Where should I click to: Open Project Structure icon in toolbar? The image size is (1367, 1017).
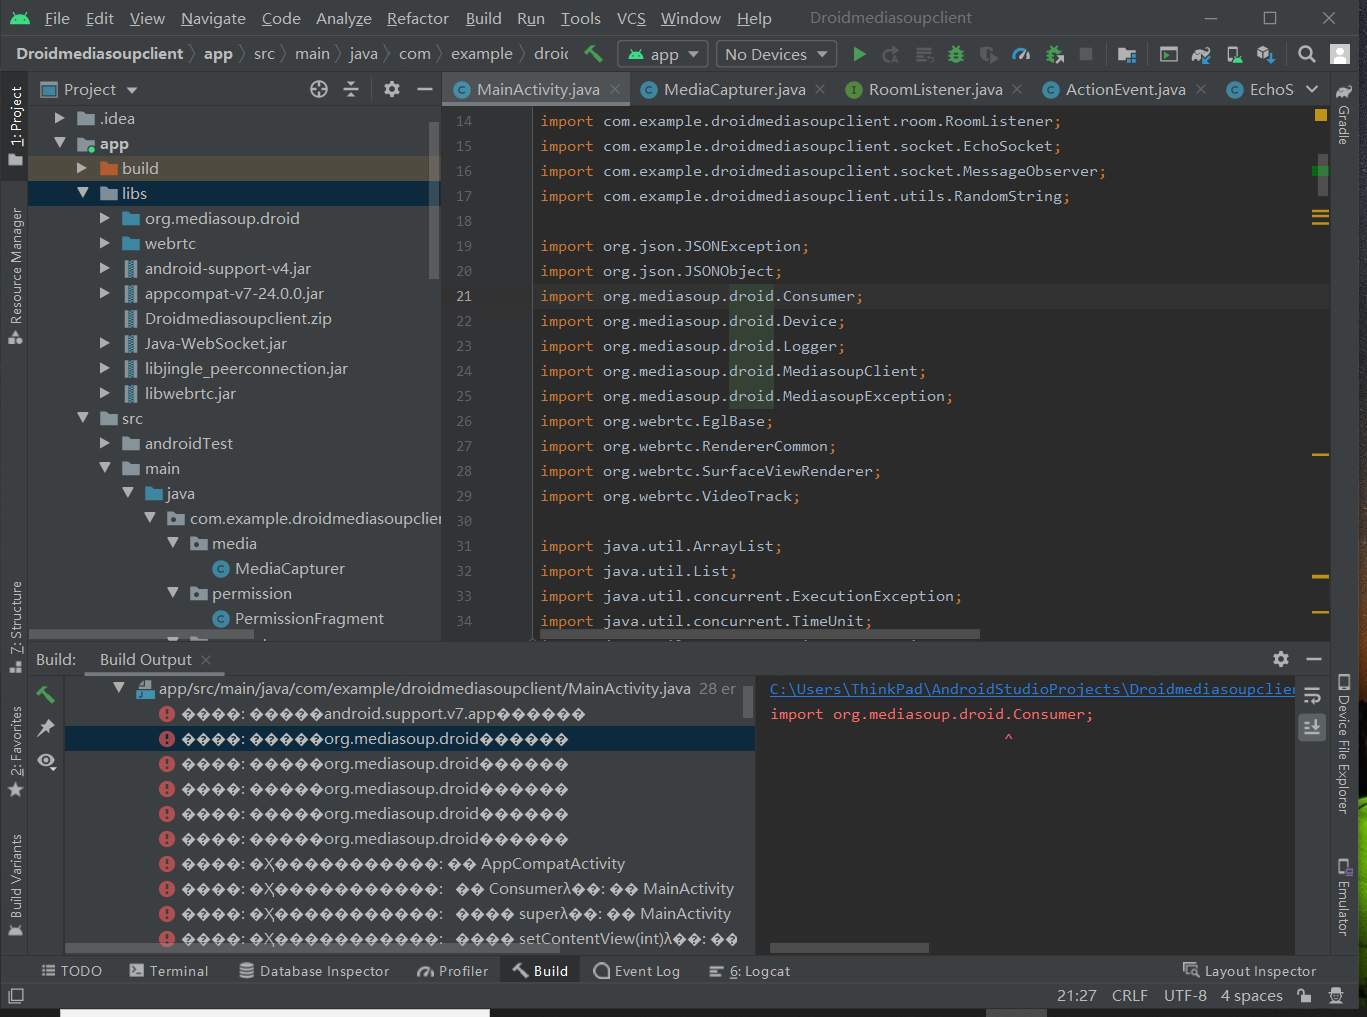pyautogui.click(x=1127, y=54)
